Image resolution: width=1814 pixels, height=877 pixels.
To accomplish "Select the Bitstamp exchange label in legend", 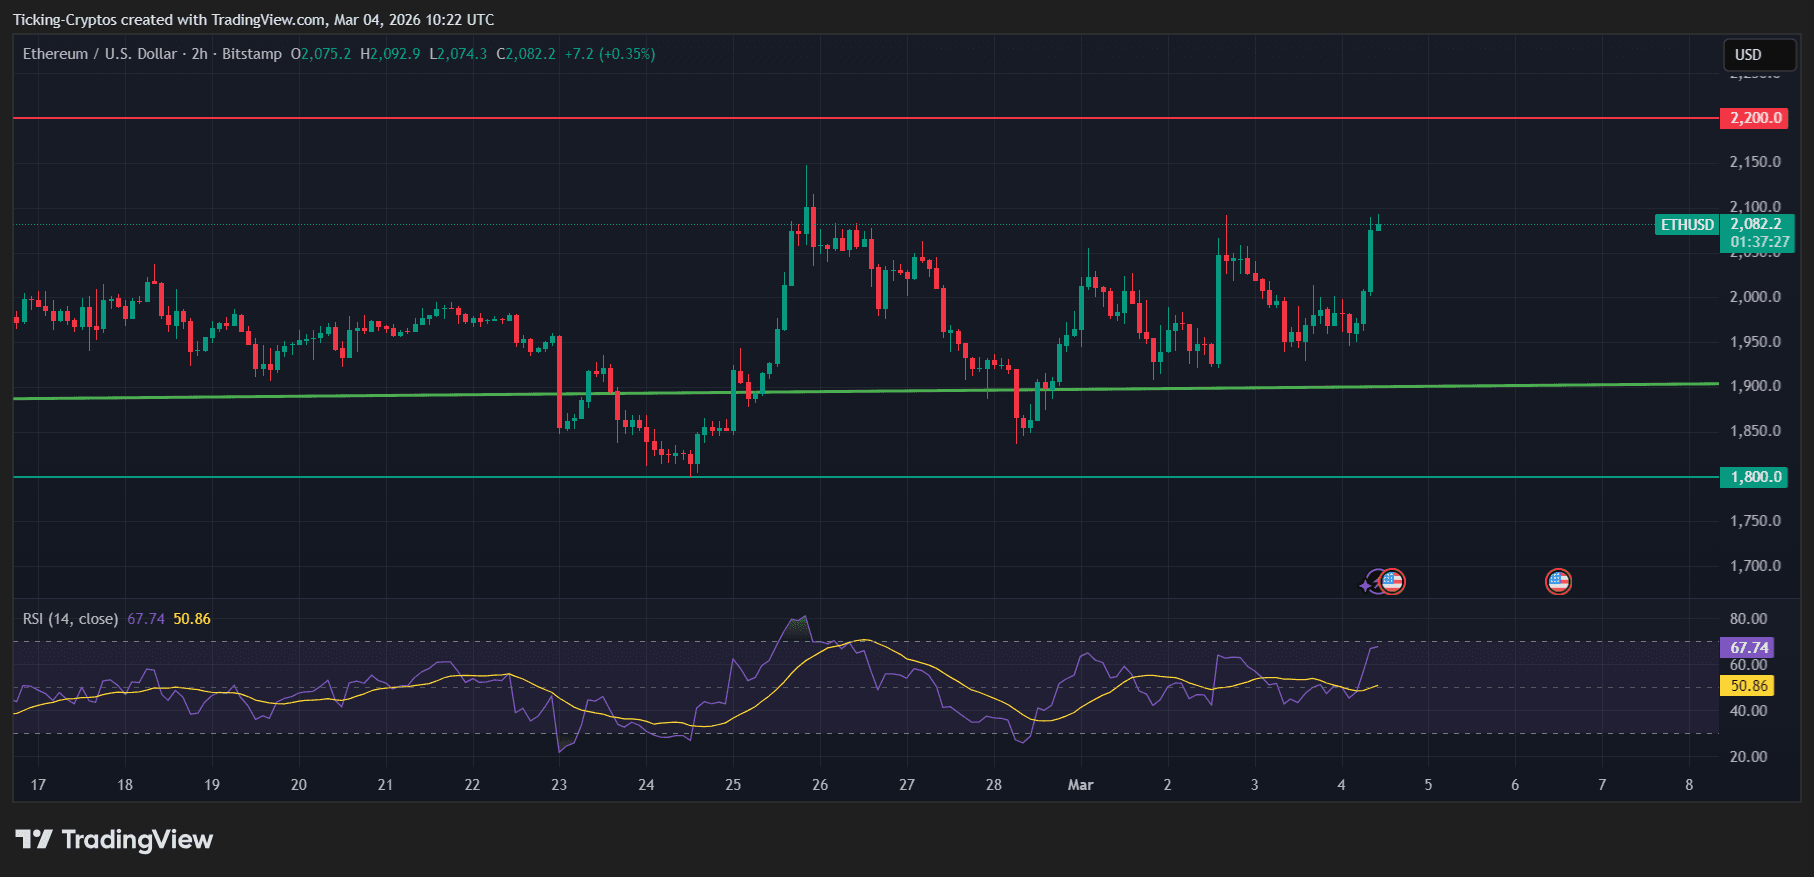I will click(252, 54).
